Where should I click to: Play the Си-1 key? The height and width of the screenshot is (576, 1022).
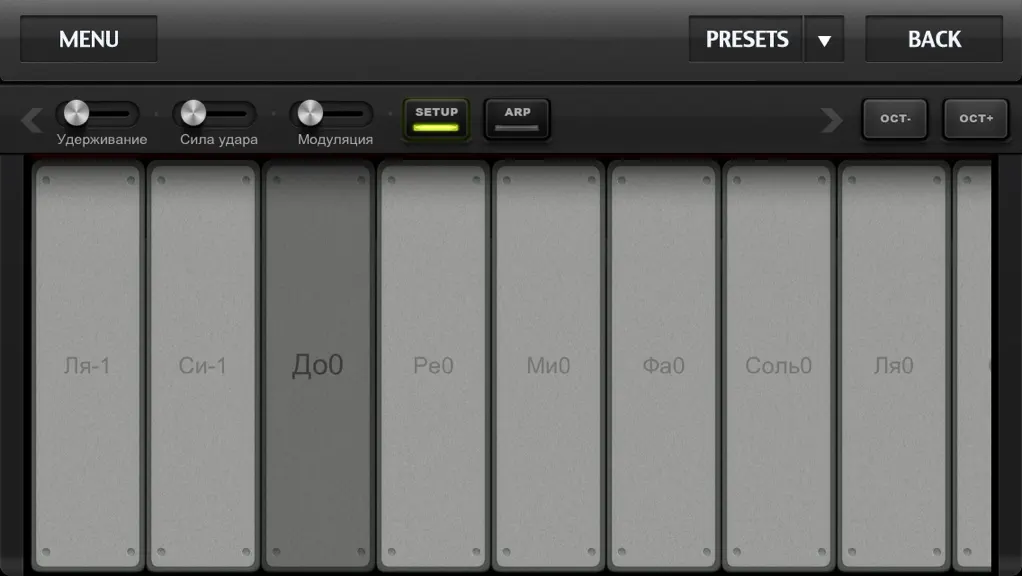pos(203,366)
